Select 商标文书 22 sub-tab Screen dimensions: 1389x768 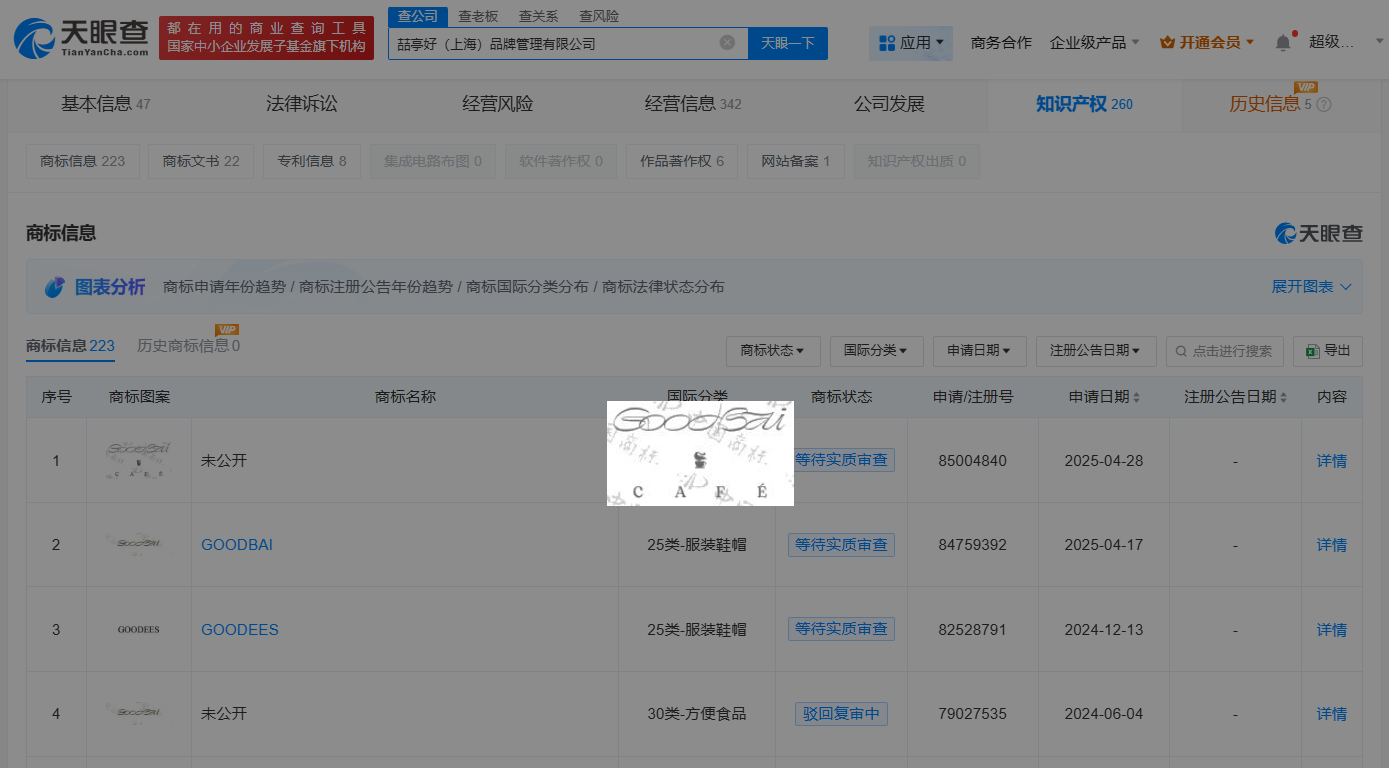[x=201, y=161]
